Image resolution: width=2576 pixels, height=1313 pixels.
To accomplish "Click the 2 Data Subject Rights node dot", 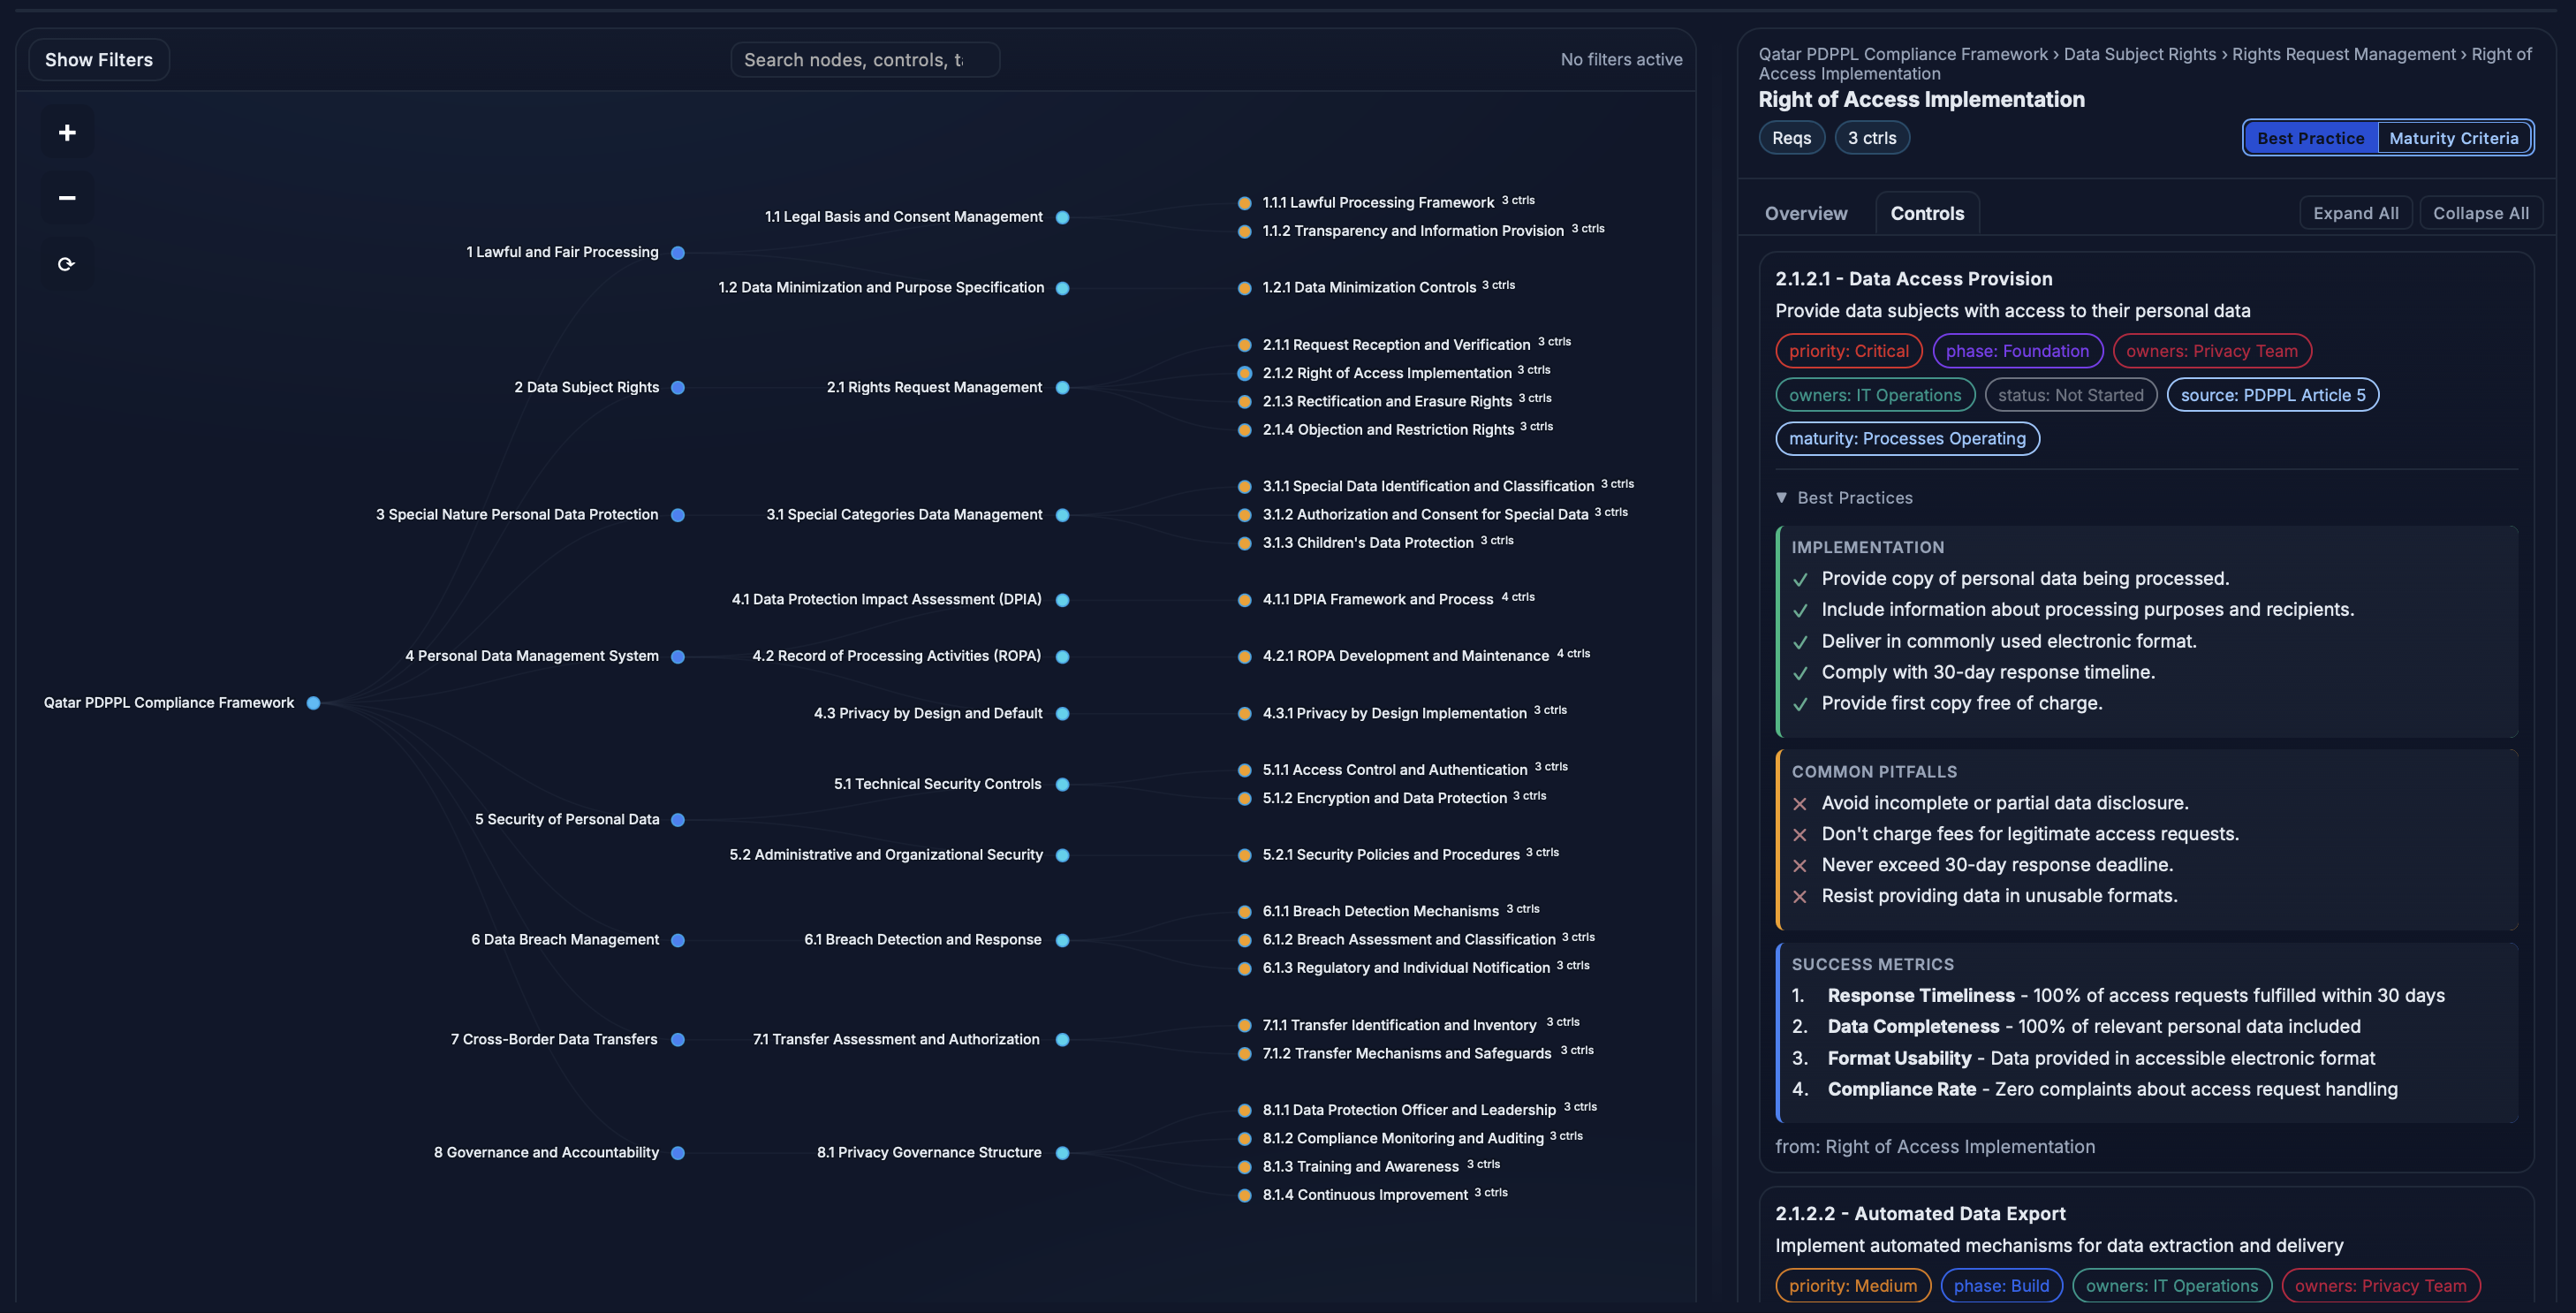I will (x=678, y=388).
